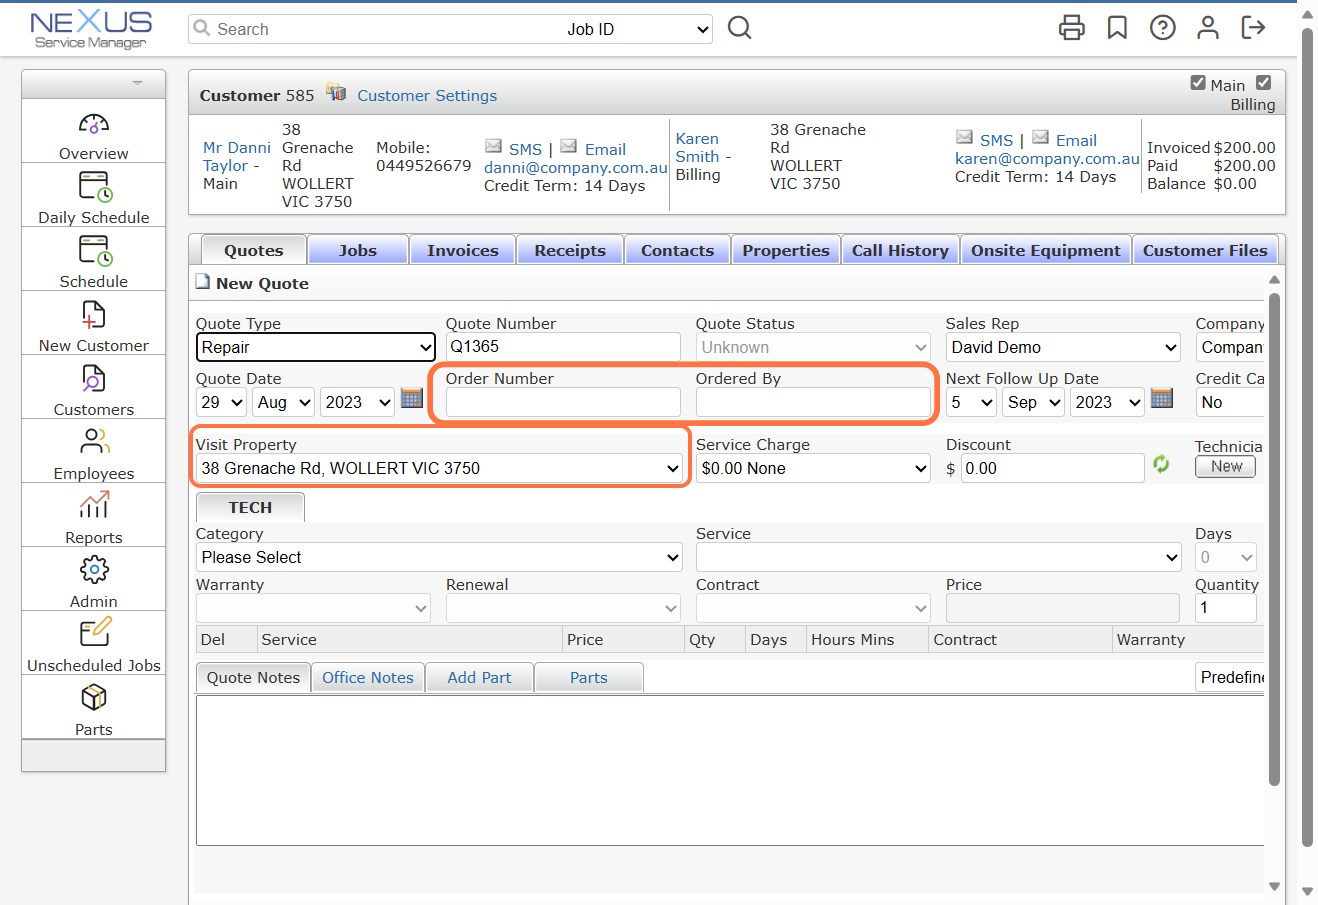This screenshot has width=1318, height=905.
Task: Click the quote form vertical scrollbar
Action: (1274, 540)
